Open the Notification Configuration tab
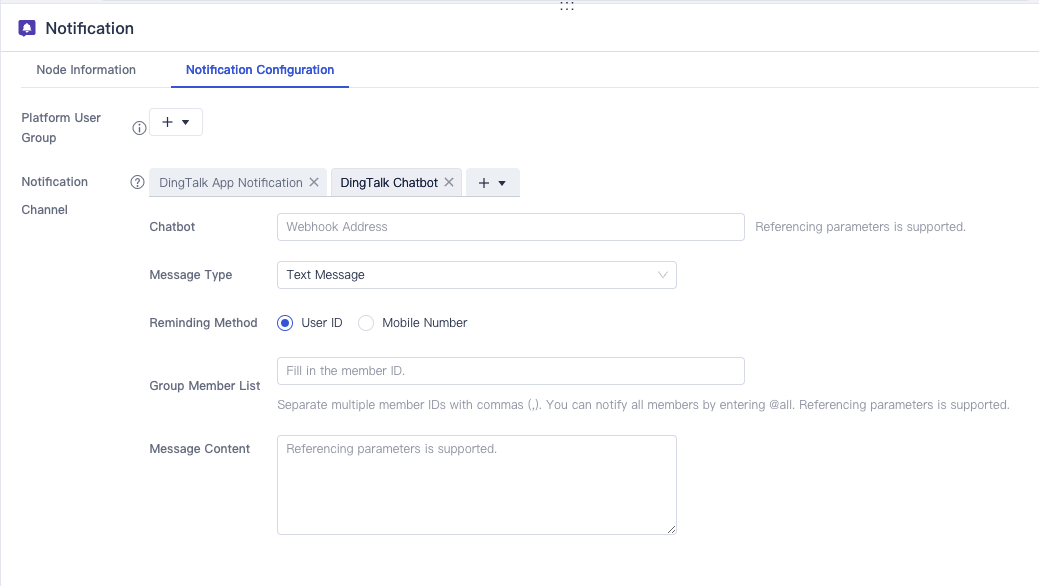This screenshot has height=586, width=1039. click(260, 70)
